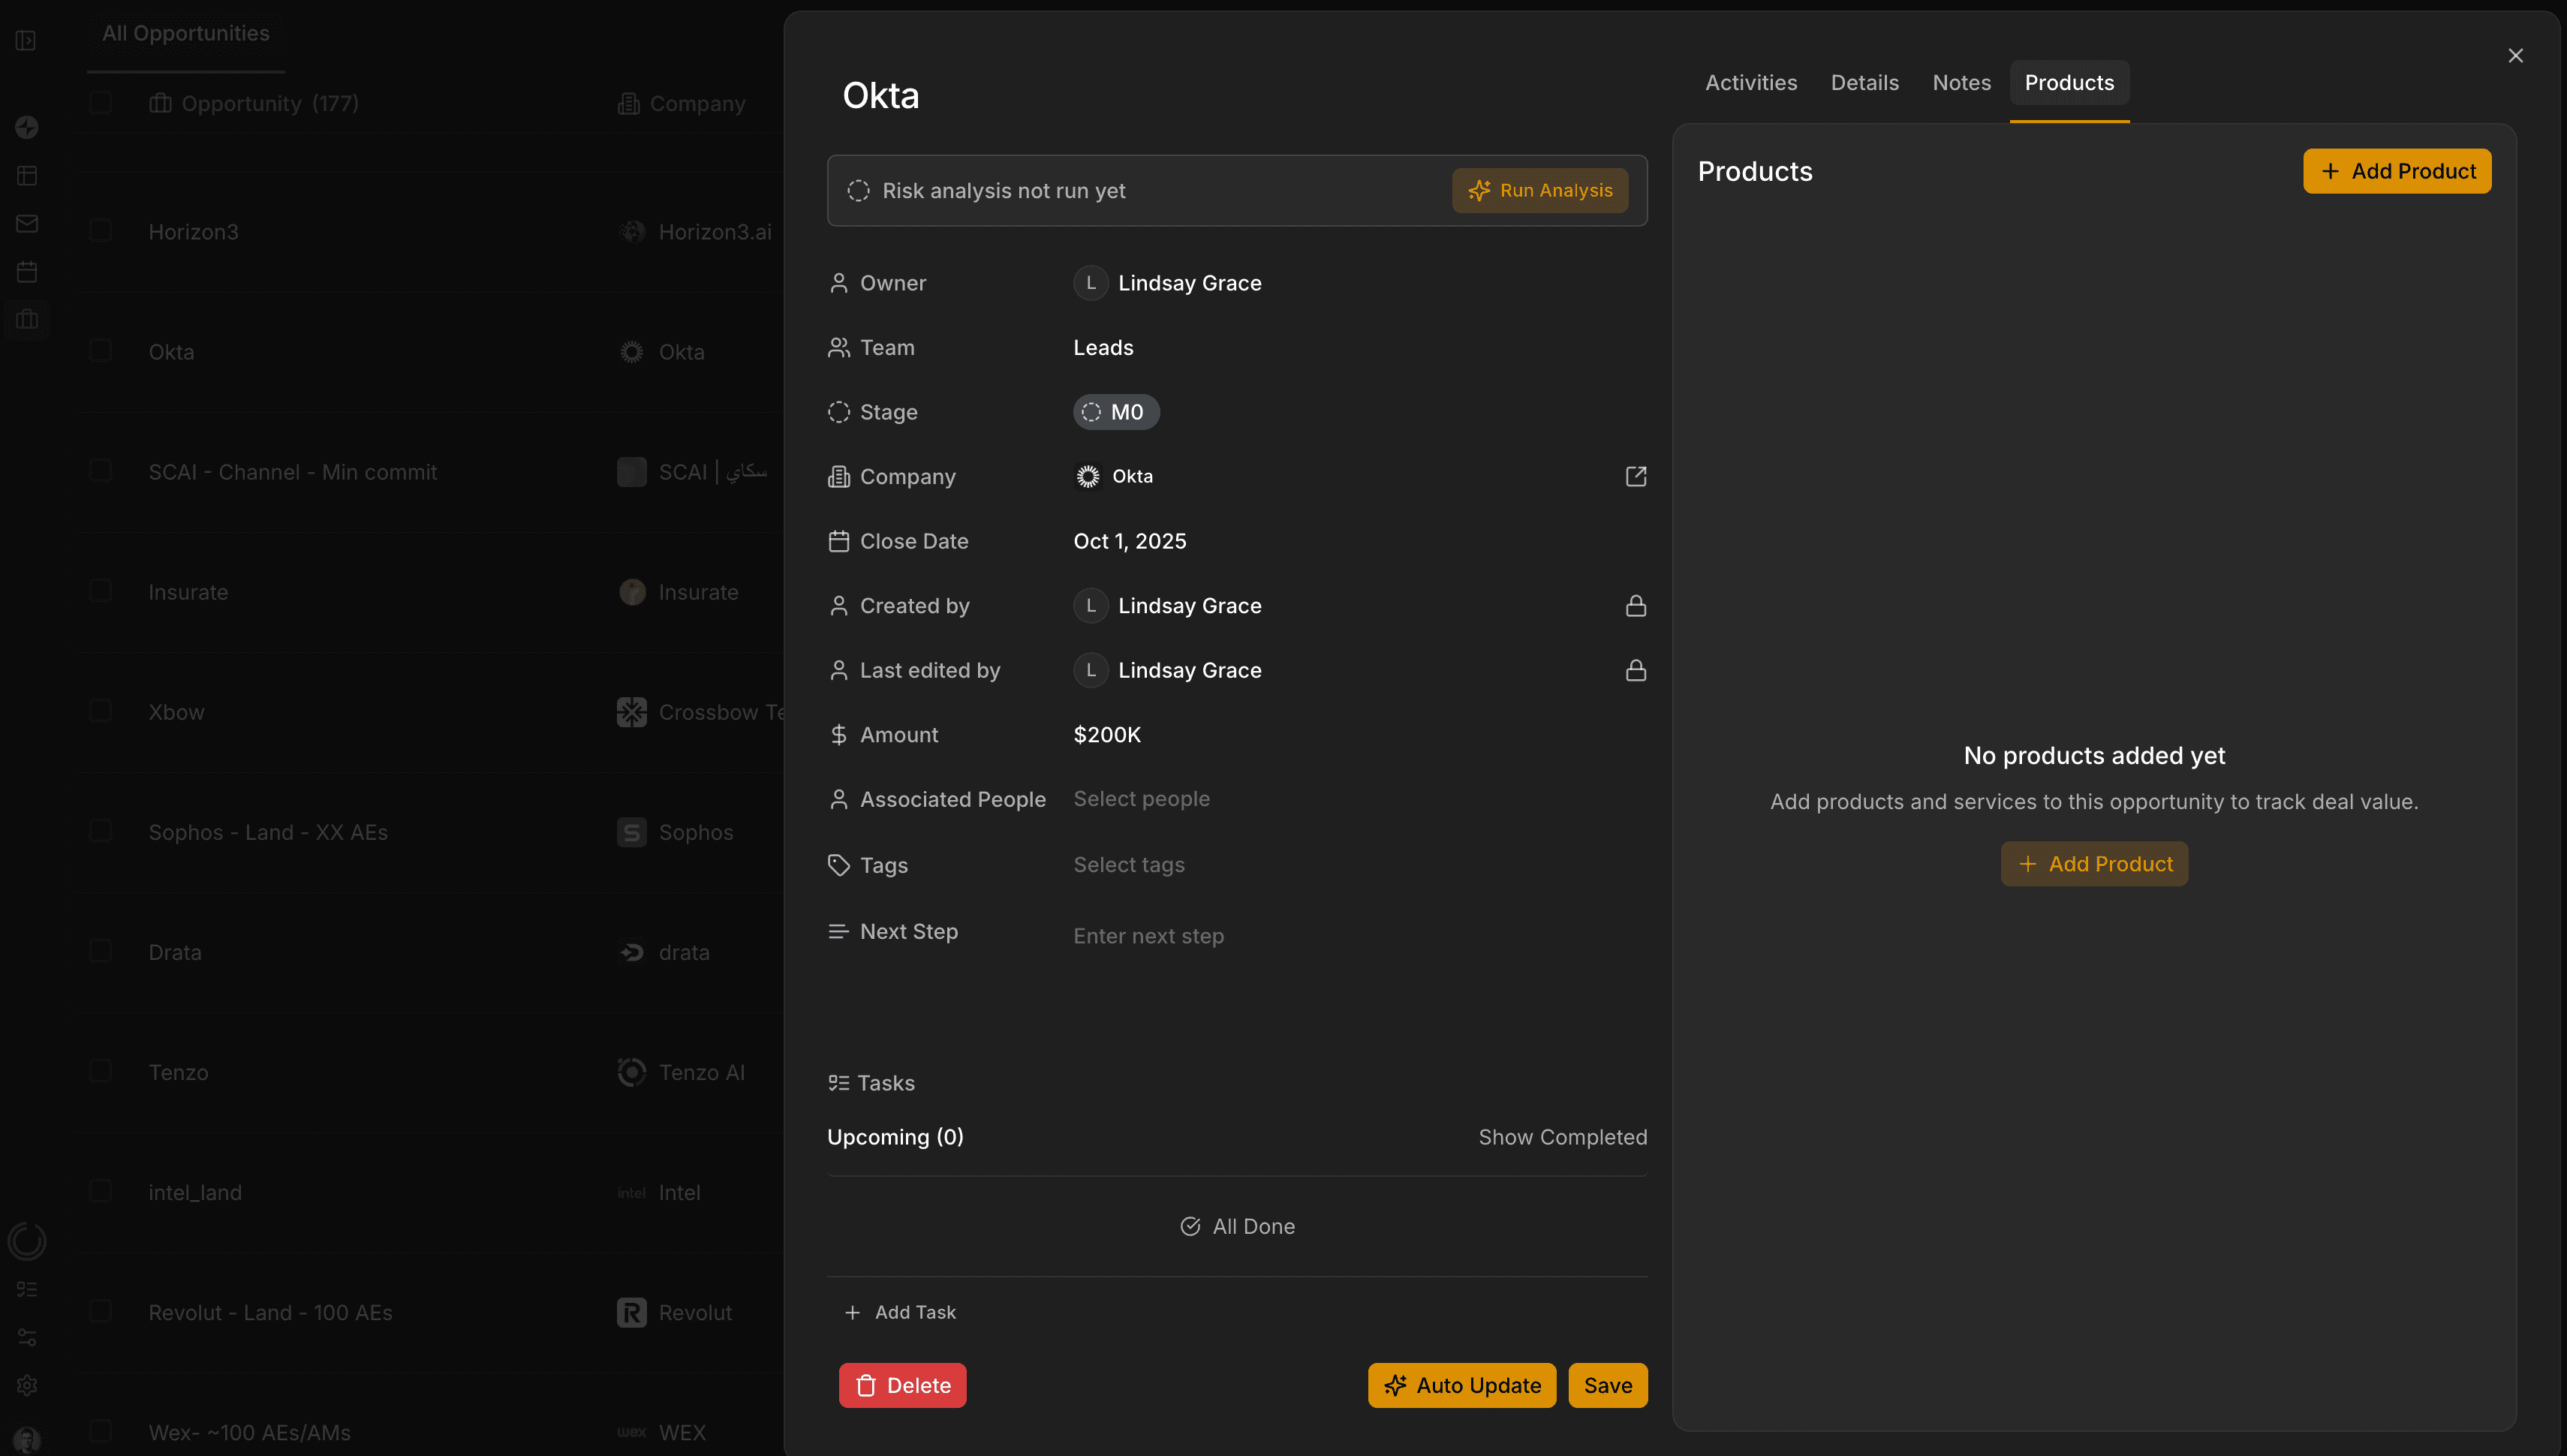The image size is (2567, 1456).
Task: Close the Okta opportunity panel
Action: pos(2515,56)
